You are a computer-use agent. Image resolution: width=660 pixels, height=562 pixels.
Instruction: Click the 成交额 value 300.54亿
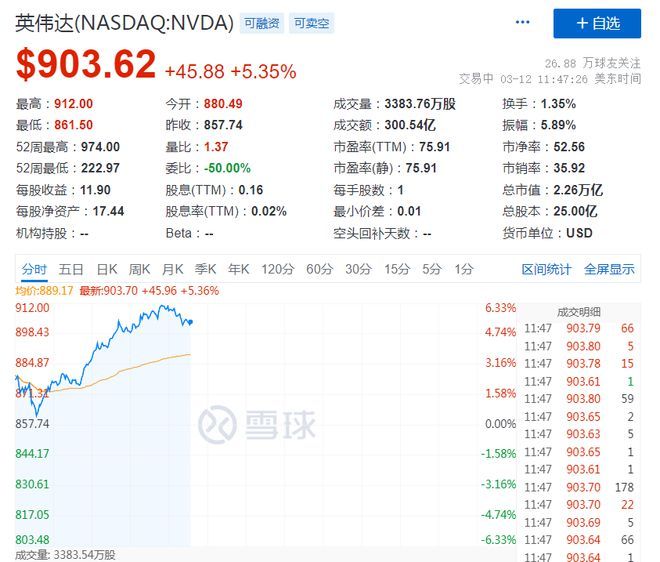click(x=410, y=125)
